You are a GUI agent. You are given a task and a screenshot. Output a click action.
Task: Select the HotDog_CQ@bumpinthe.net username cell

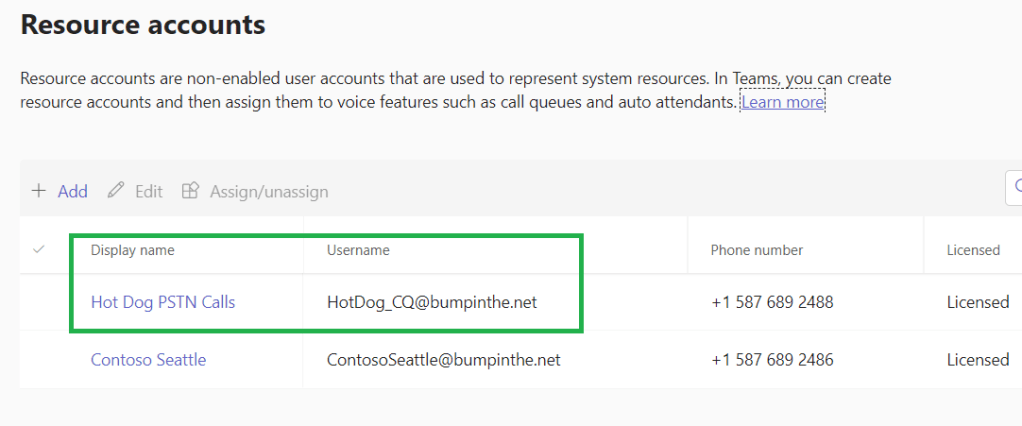tap(432, 301)
